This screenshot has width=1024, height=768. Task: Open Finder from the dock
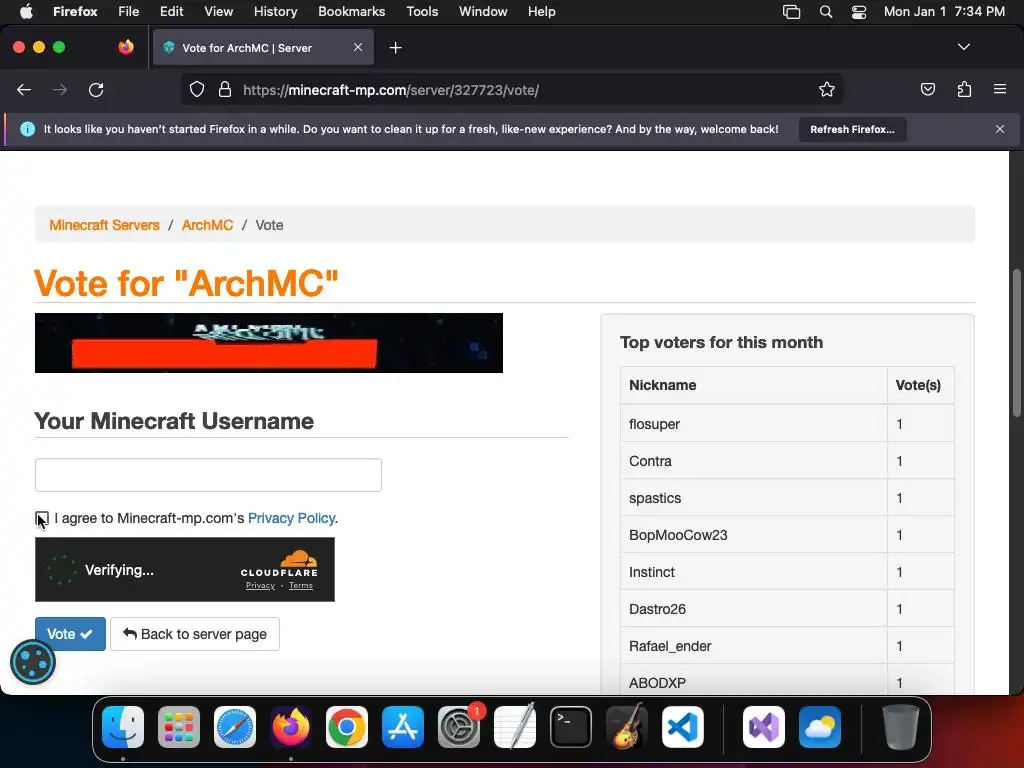[123, 727]
